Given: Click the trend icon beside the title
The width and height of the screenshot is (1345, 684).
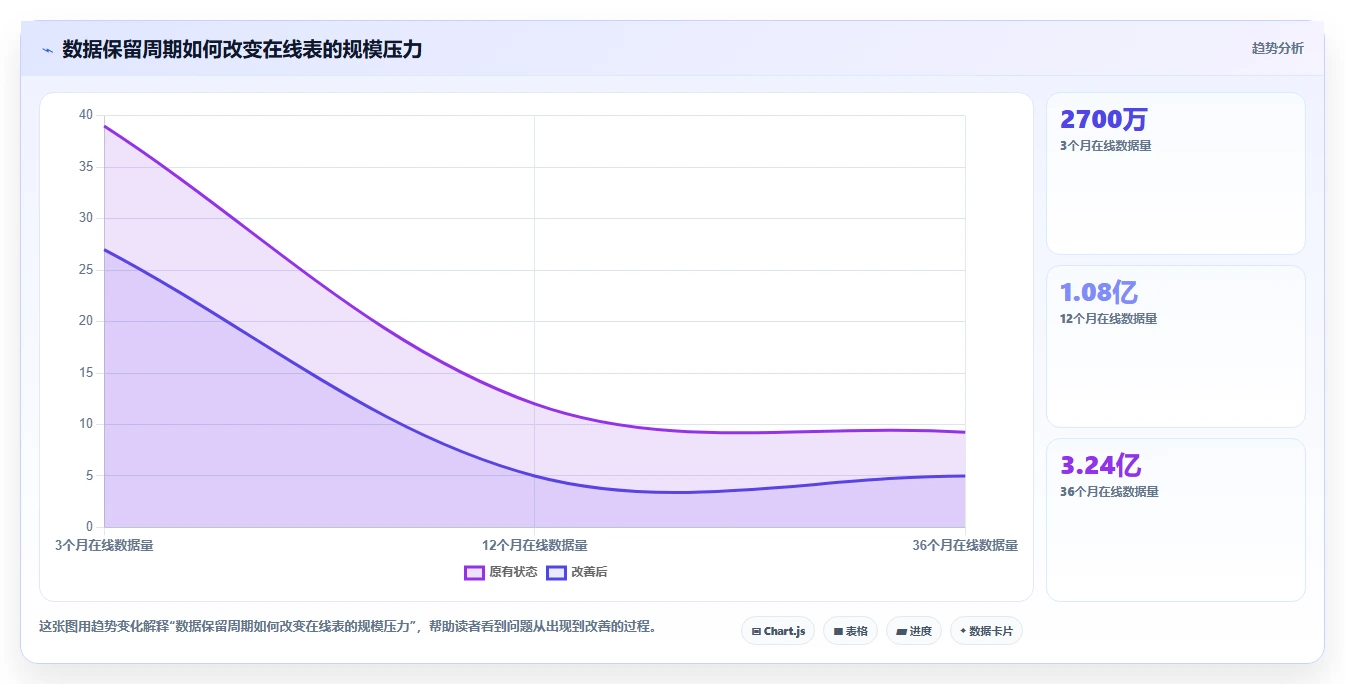Looking at the screenshot, I should point(47,50).
